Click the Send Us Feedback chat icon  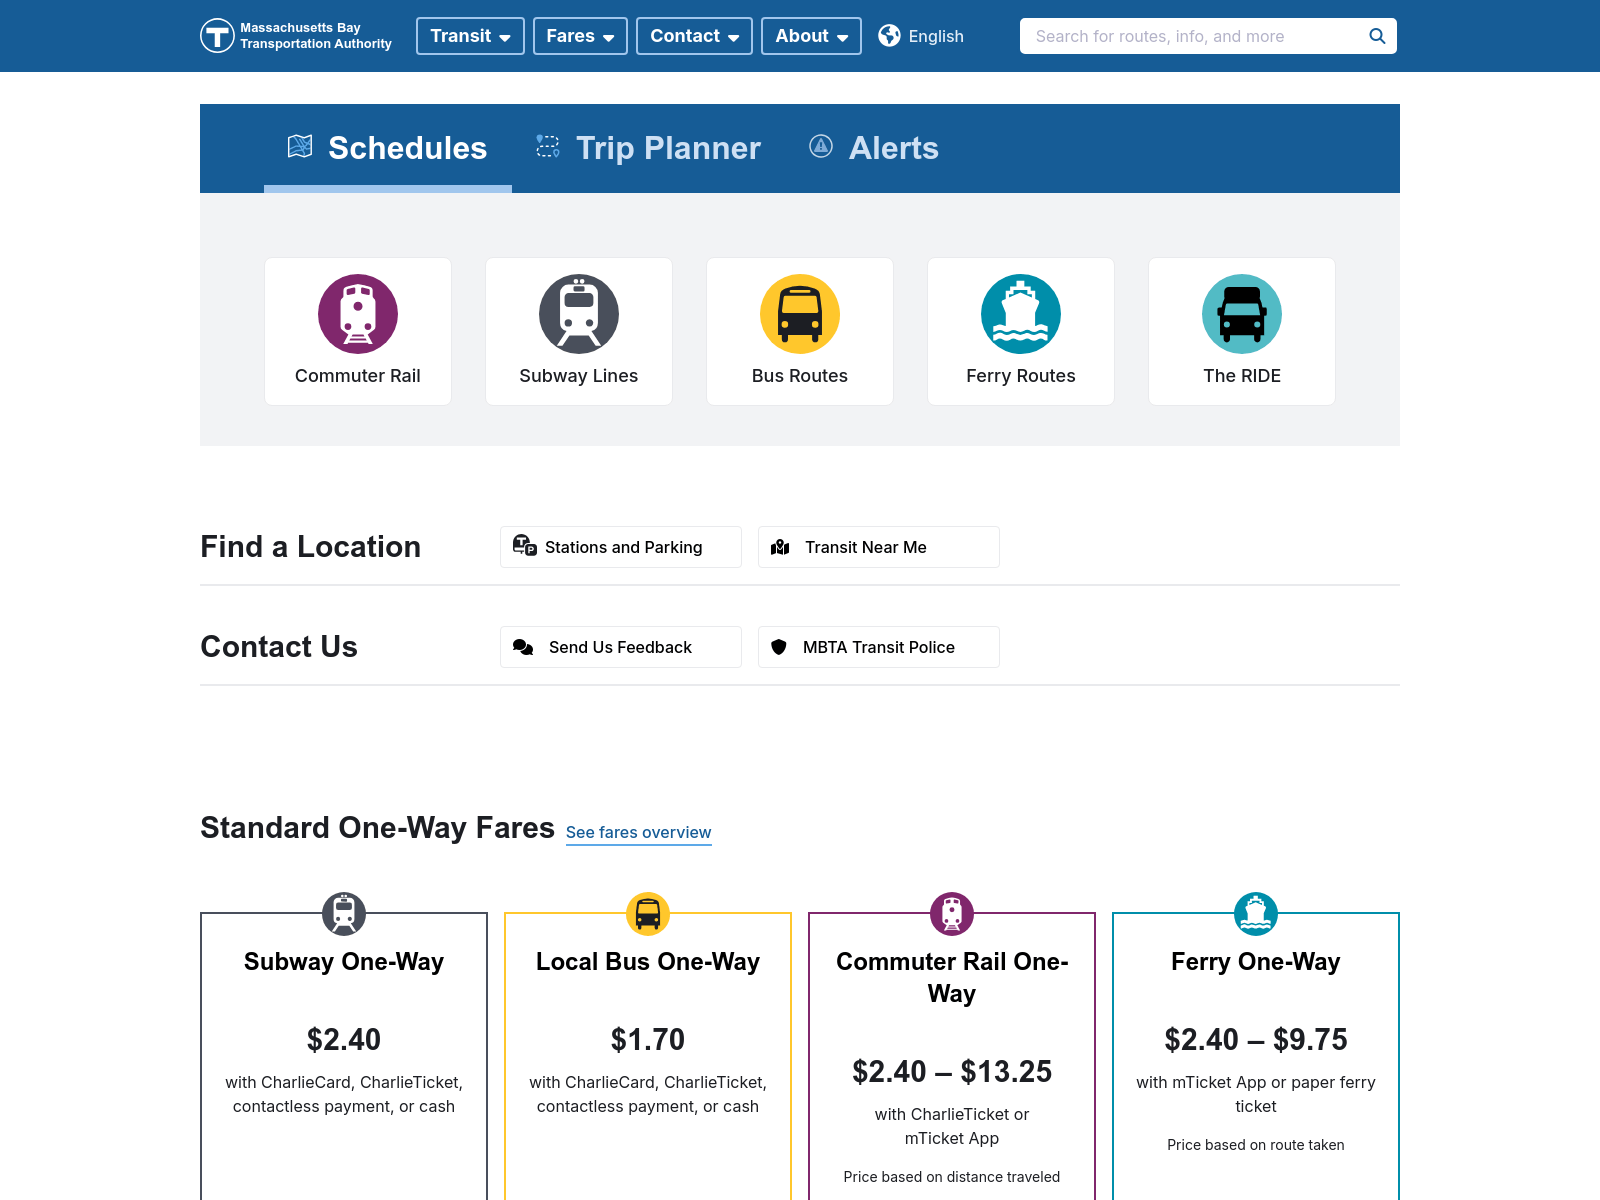coord(523,647)
